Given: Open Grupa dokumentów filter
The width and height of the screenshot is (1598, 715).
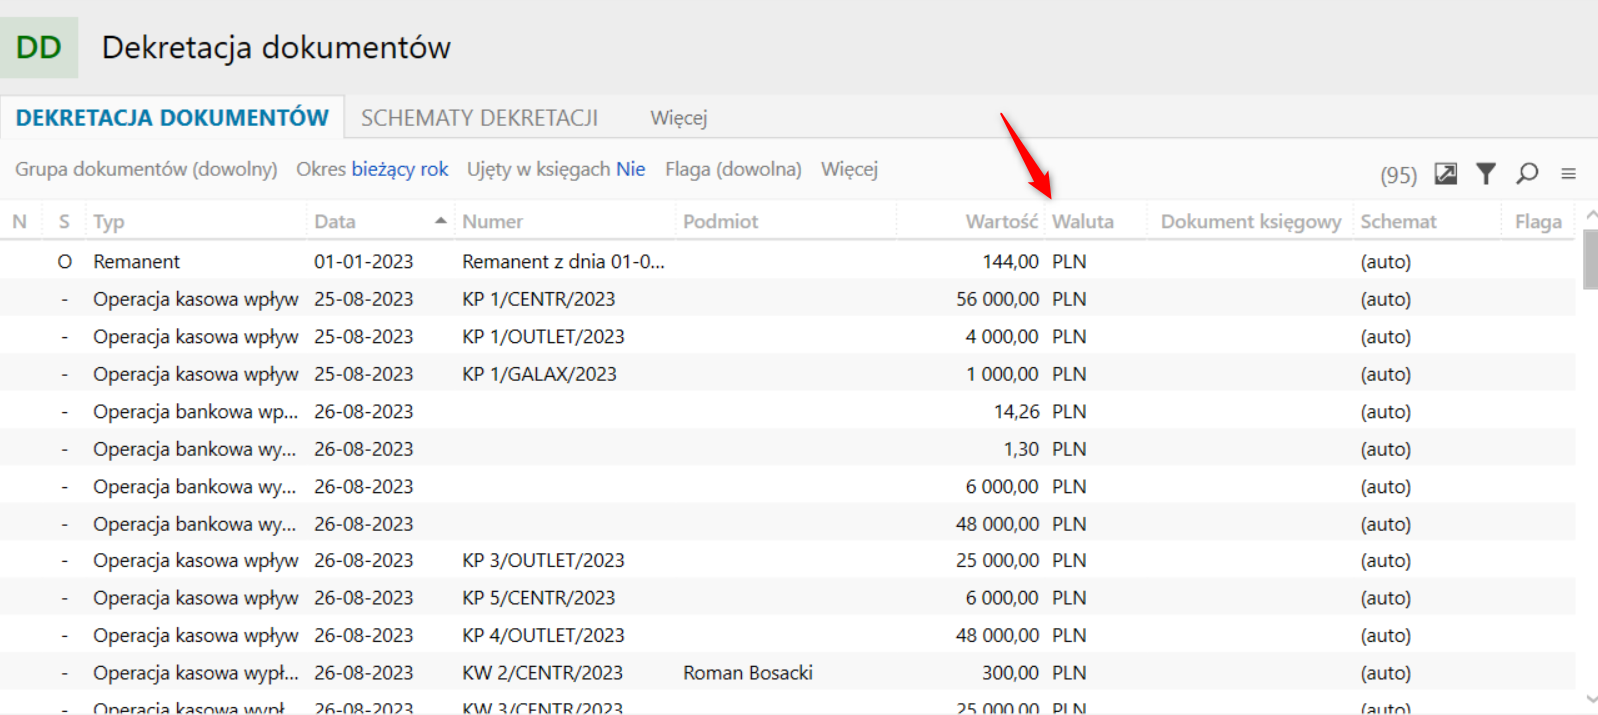Looking at the screenshot, I should point(146,169).
